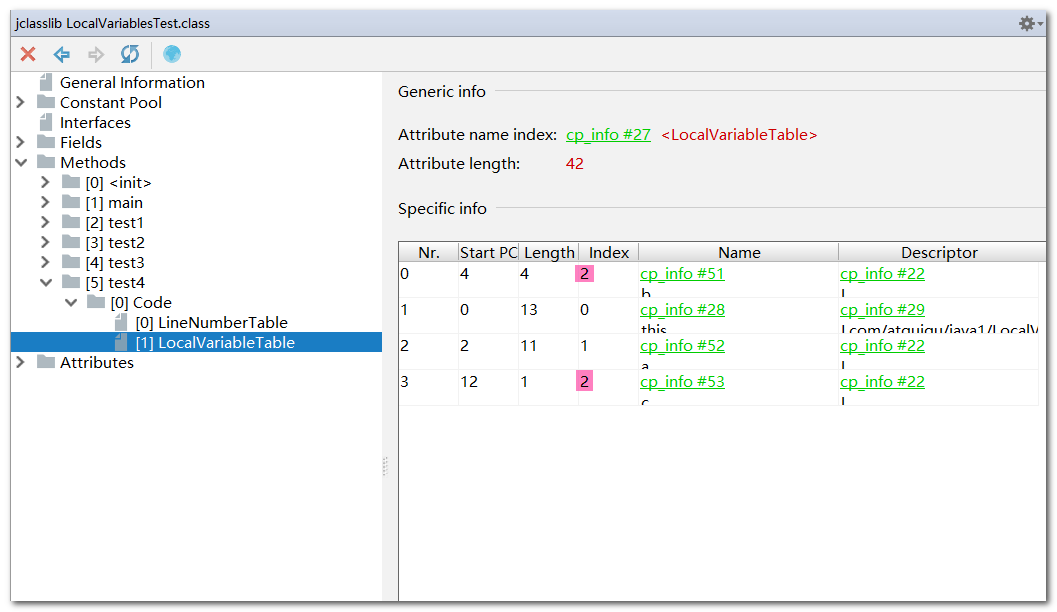
Task: Select the Attributes label
Action: (x=97, y=363)
